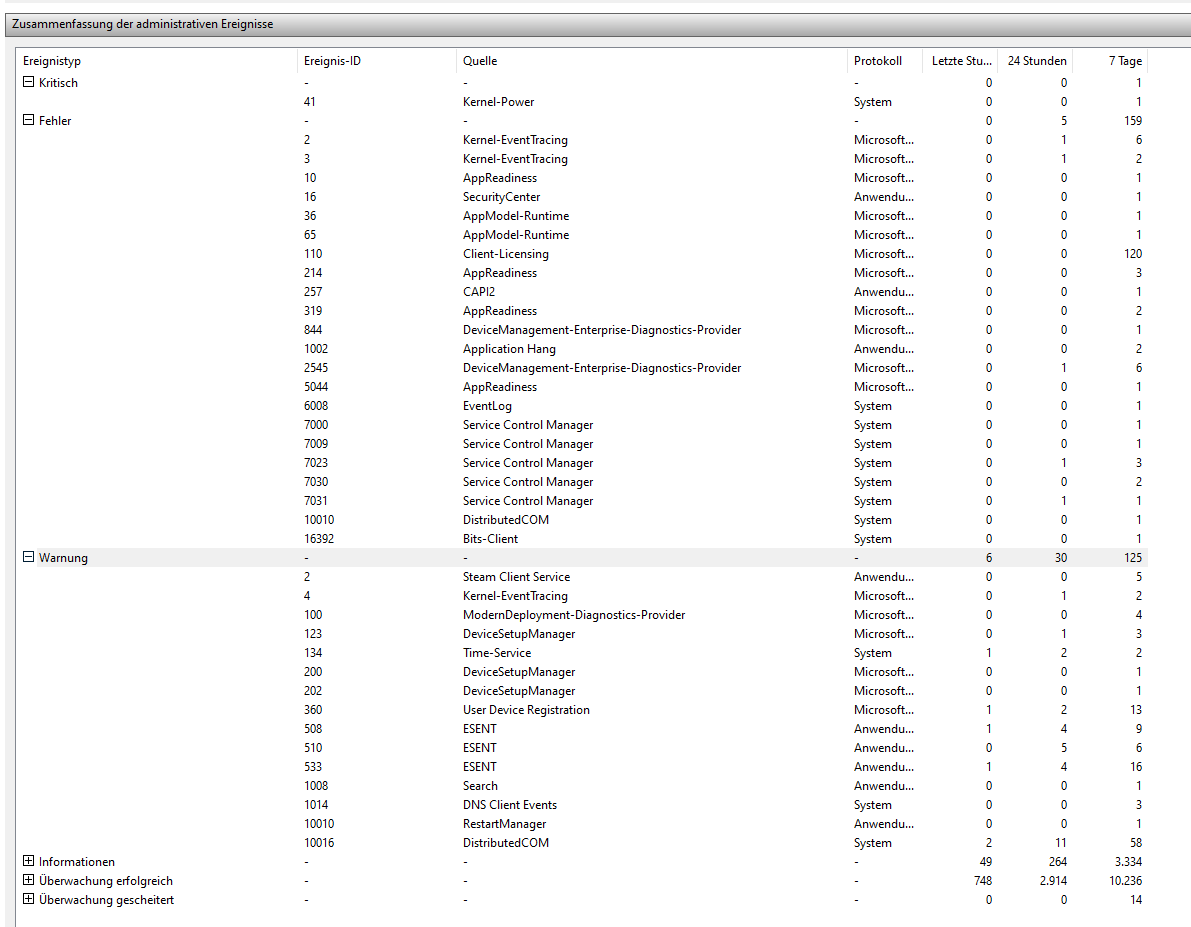Expand the Informationen event group

click(28, 861)
